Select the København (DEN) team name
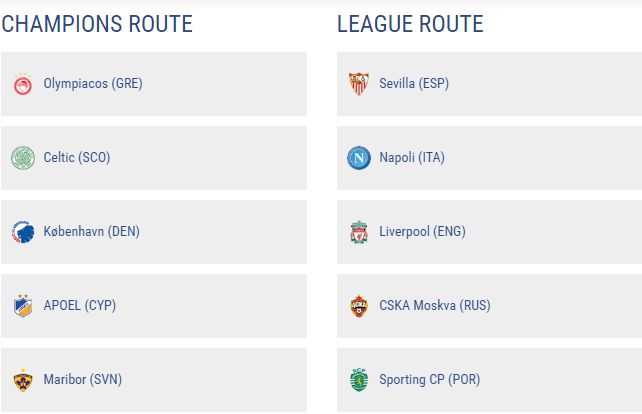 pos(92,232)
